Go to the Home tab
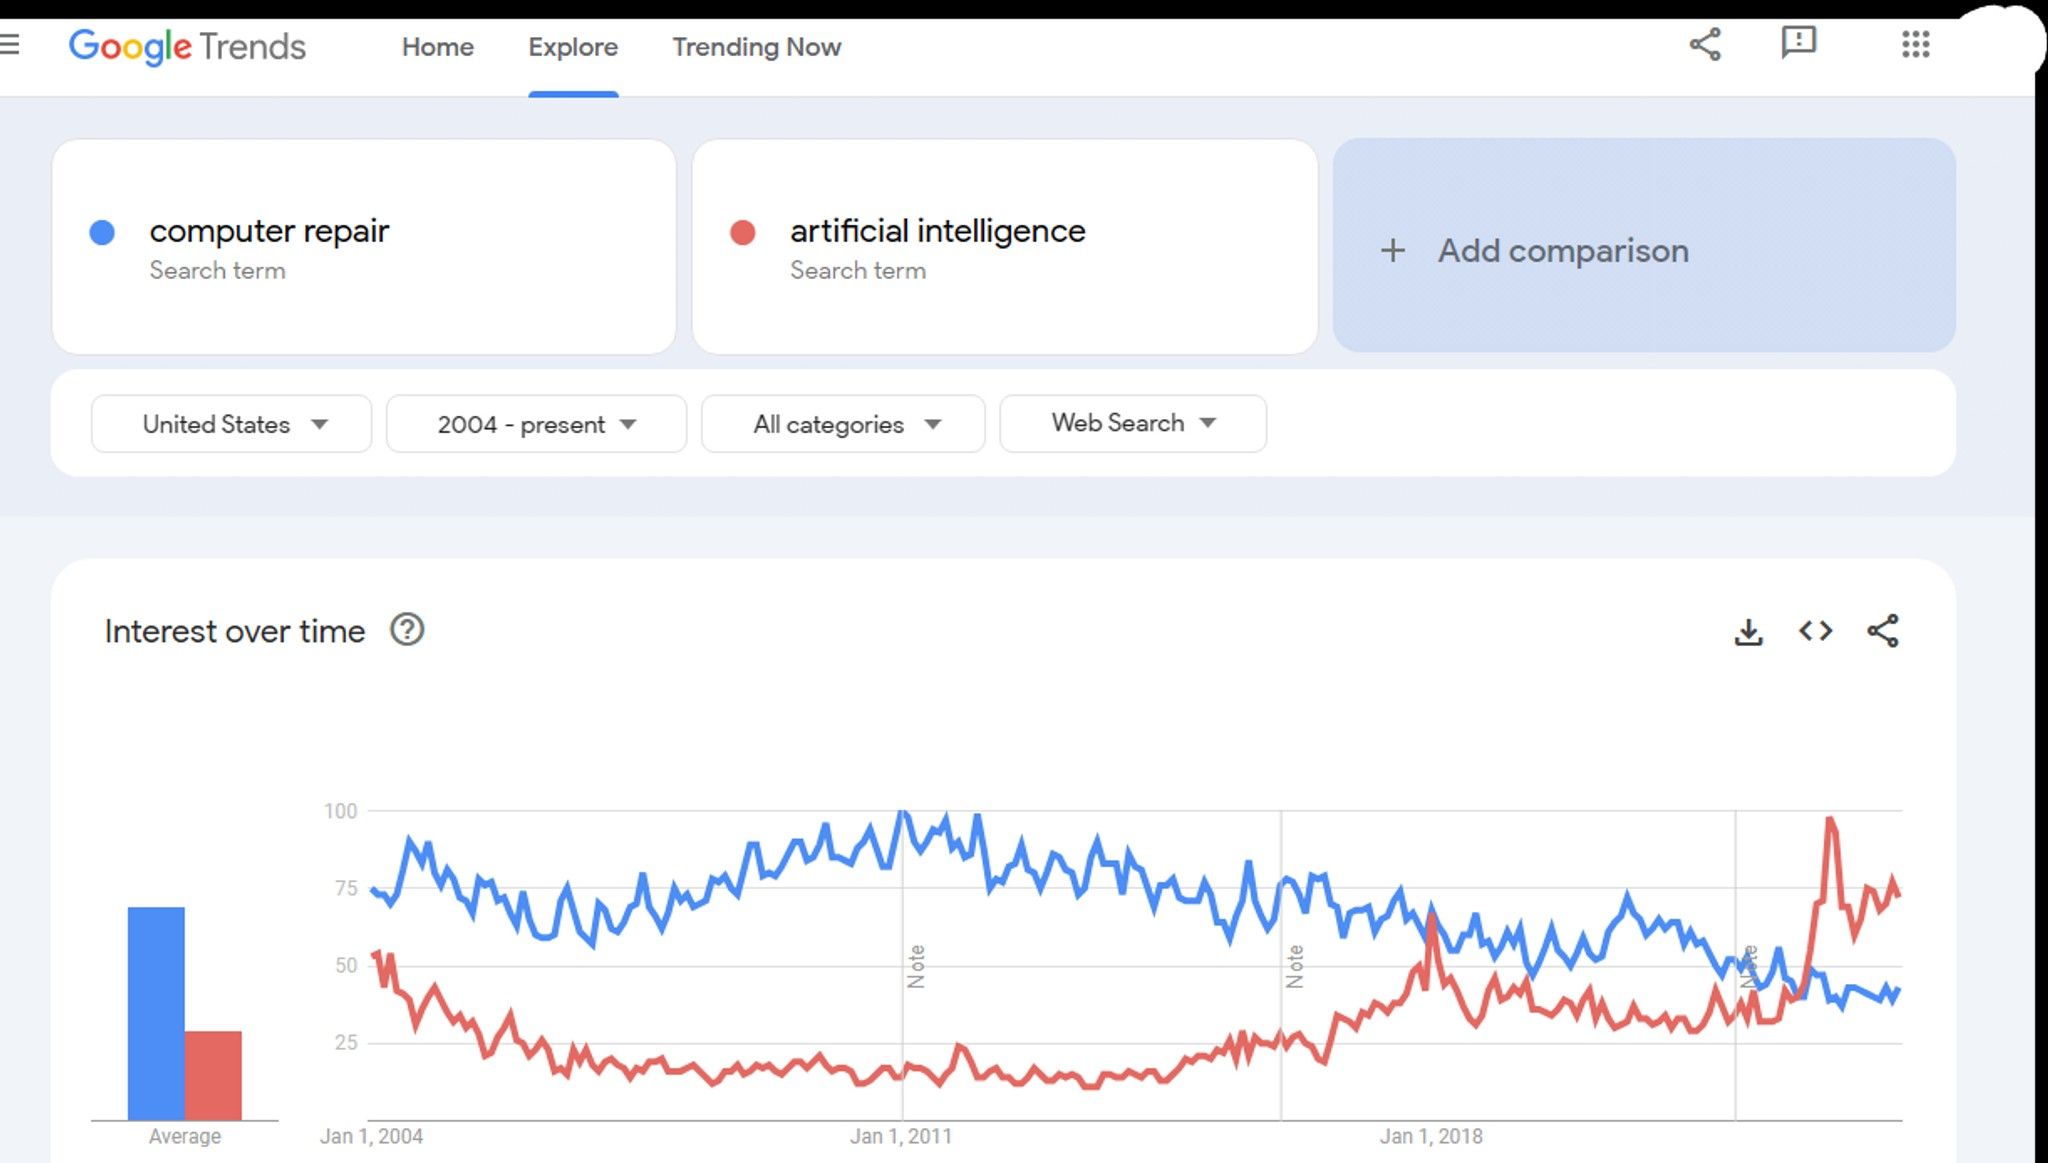2048x1163 pixels. click(438, 47)
